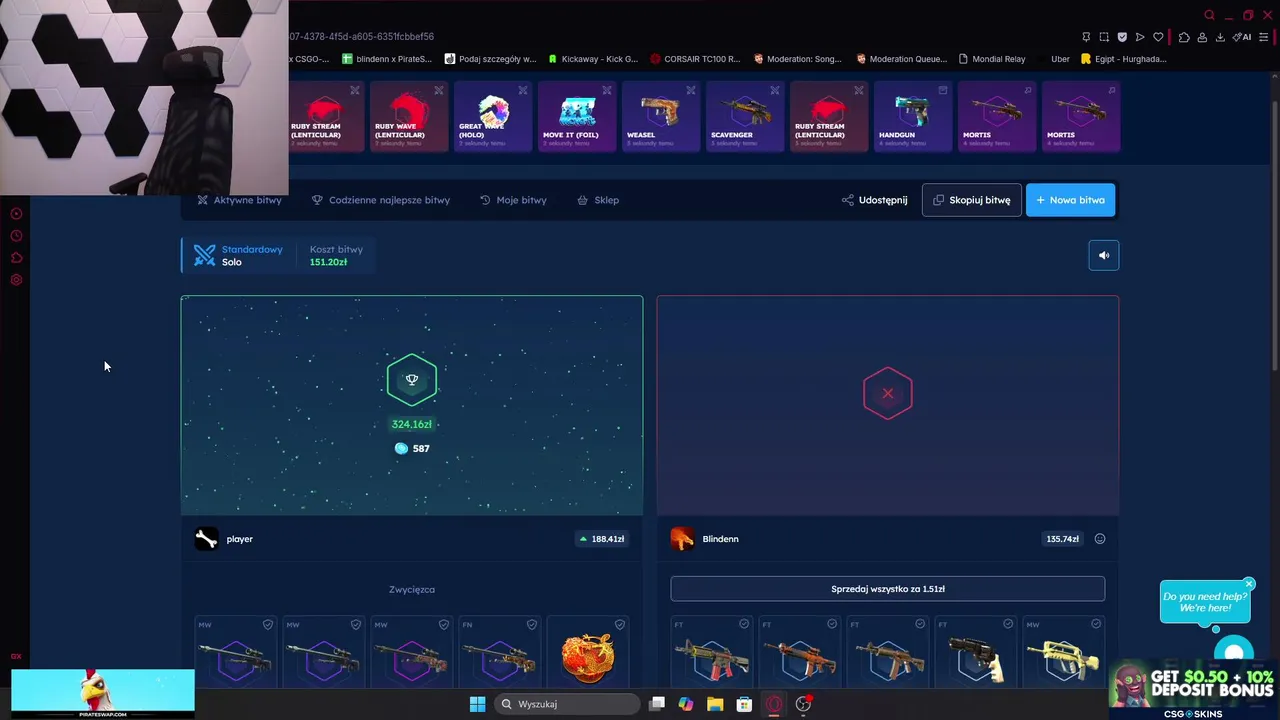Screen dimensions: 1280x720
Task: Click the PirateSwap rooster overlay thumbnail
Action: [x=103, y=694]
